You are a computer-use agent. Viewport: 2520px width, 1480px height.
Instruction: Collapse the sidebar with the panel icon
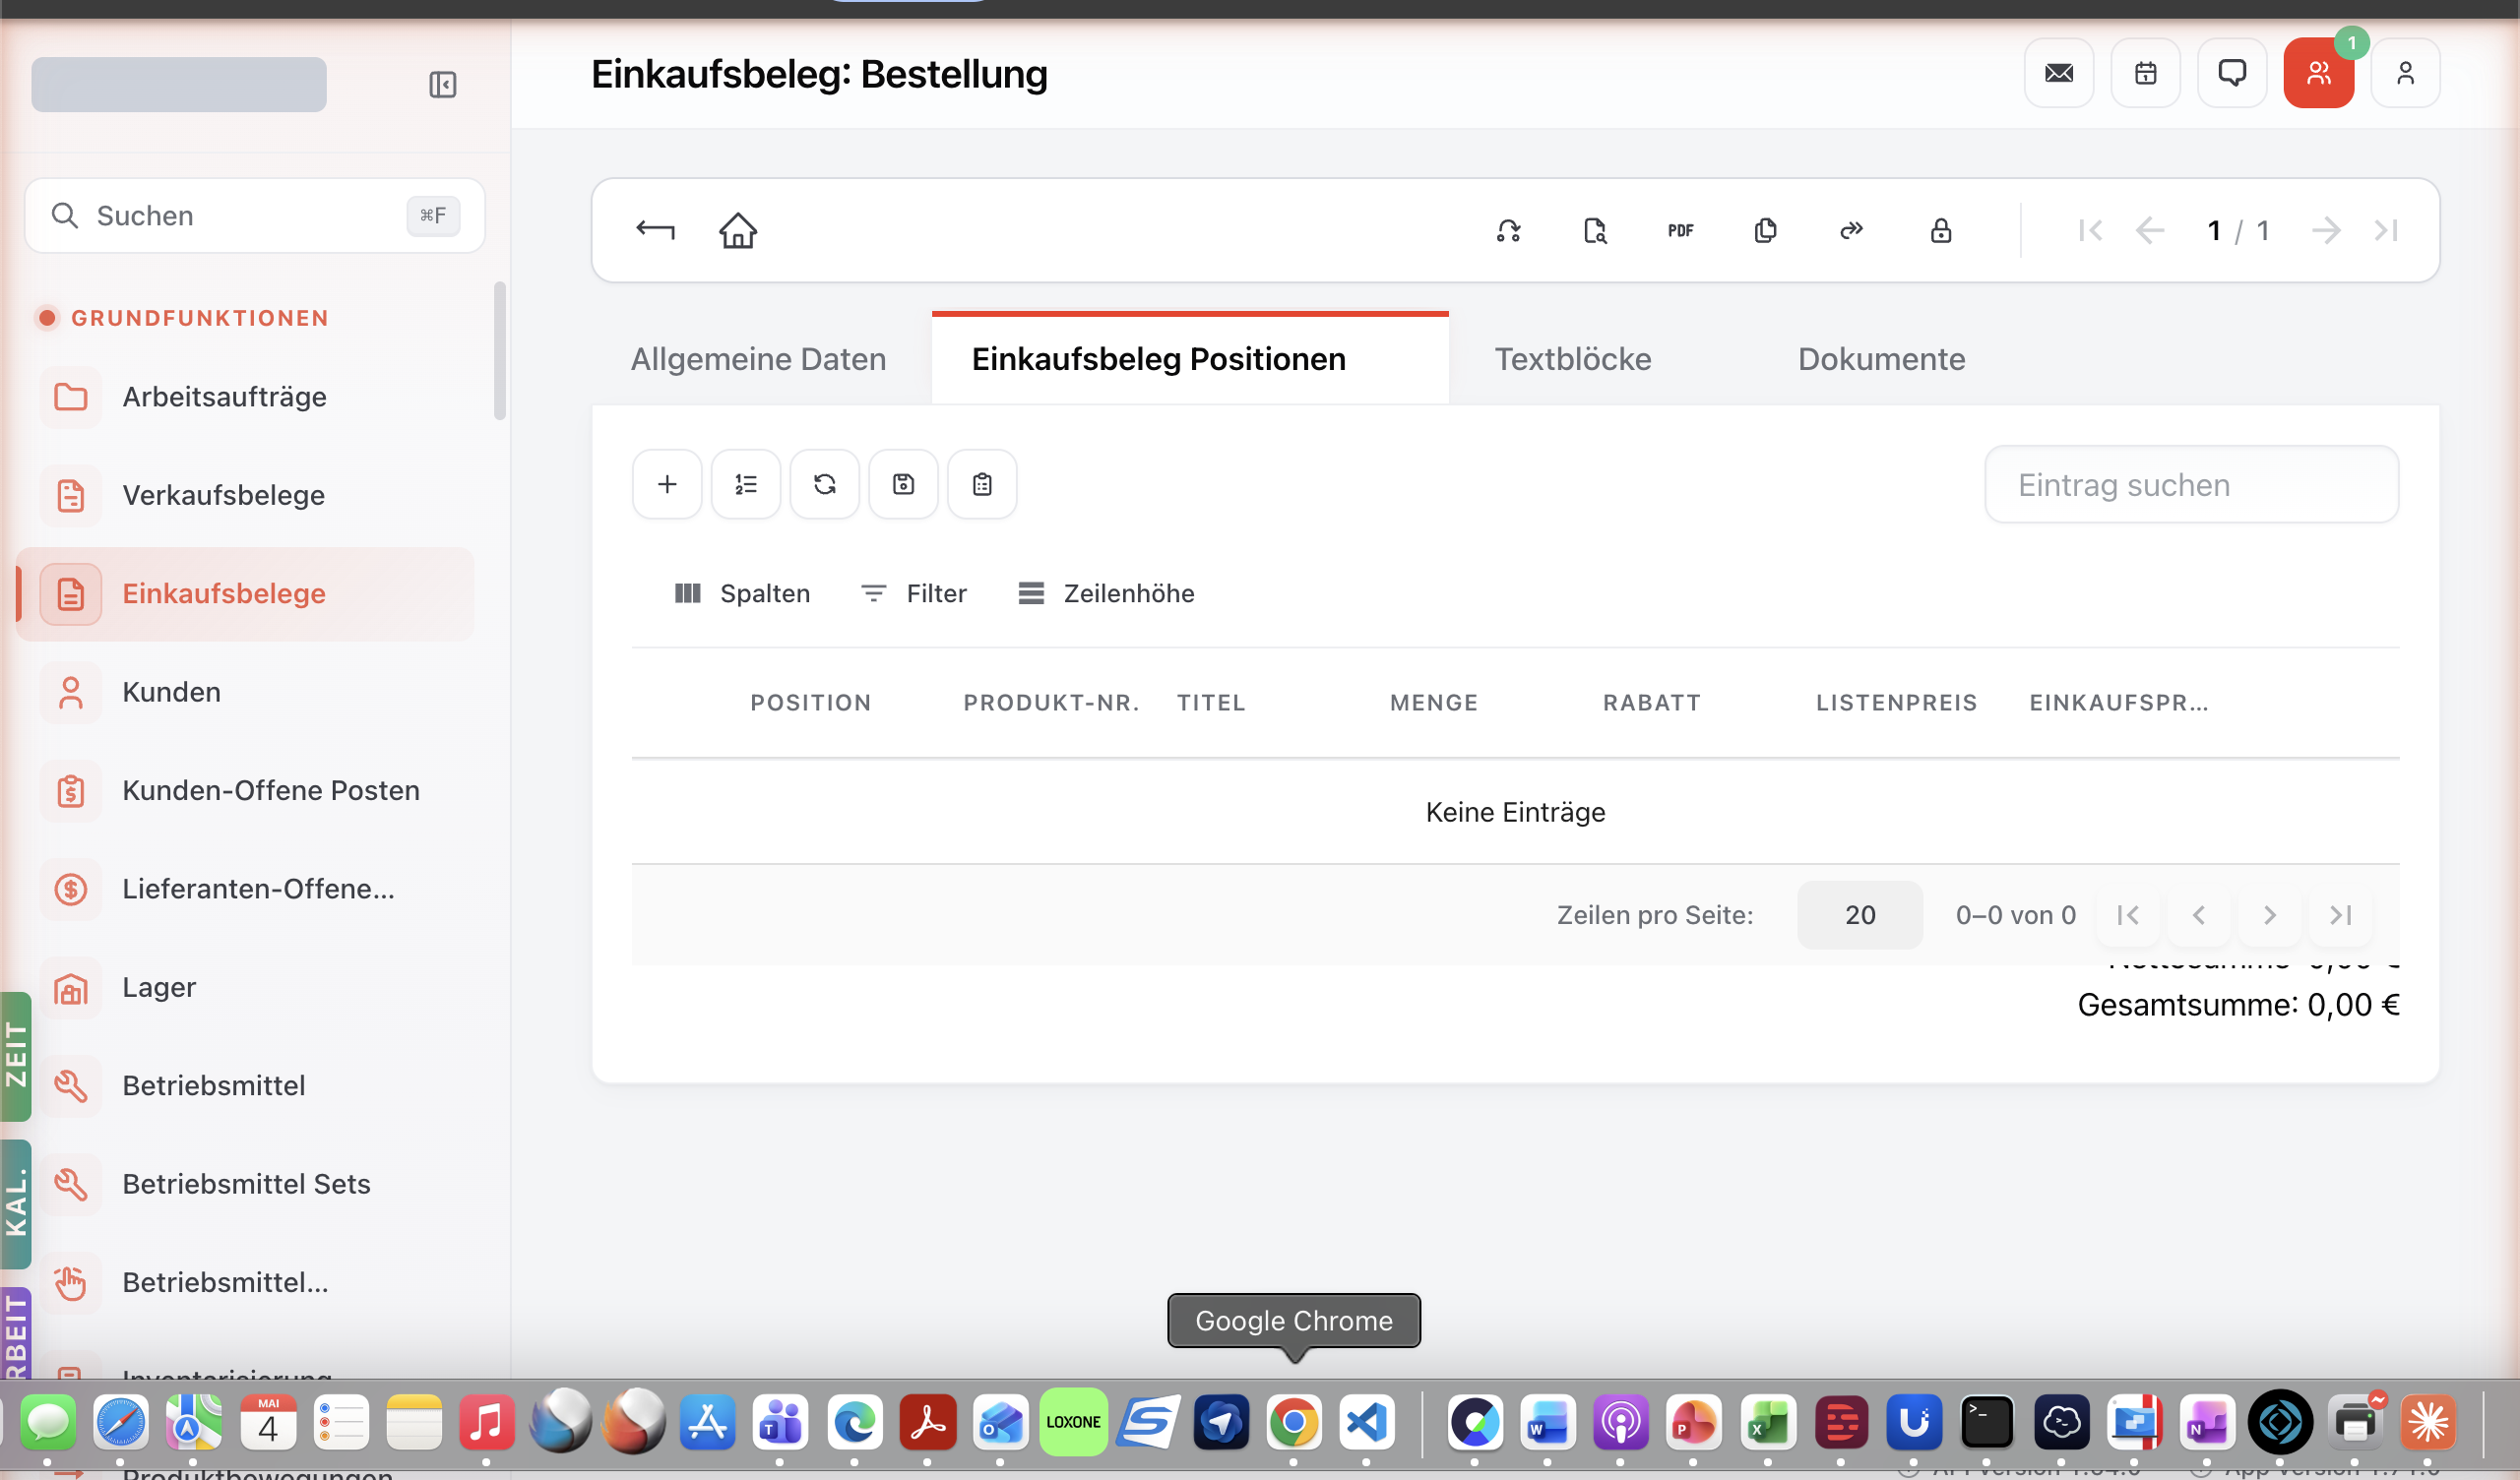tap(442, 84)
